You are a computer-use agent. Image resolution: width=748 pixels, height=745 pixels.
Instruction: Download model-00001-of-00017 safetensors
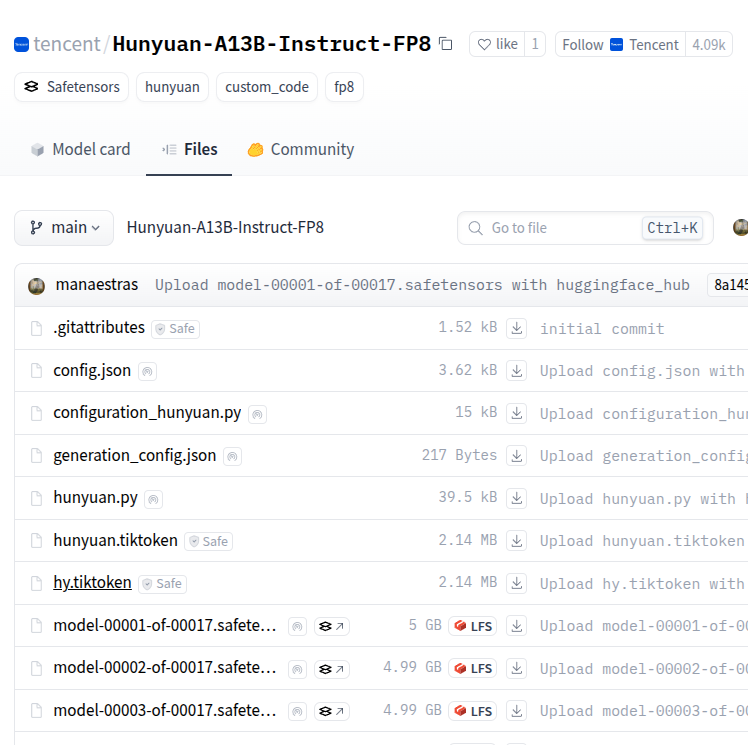tap(517, 625)
